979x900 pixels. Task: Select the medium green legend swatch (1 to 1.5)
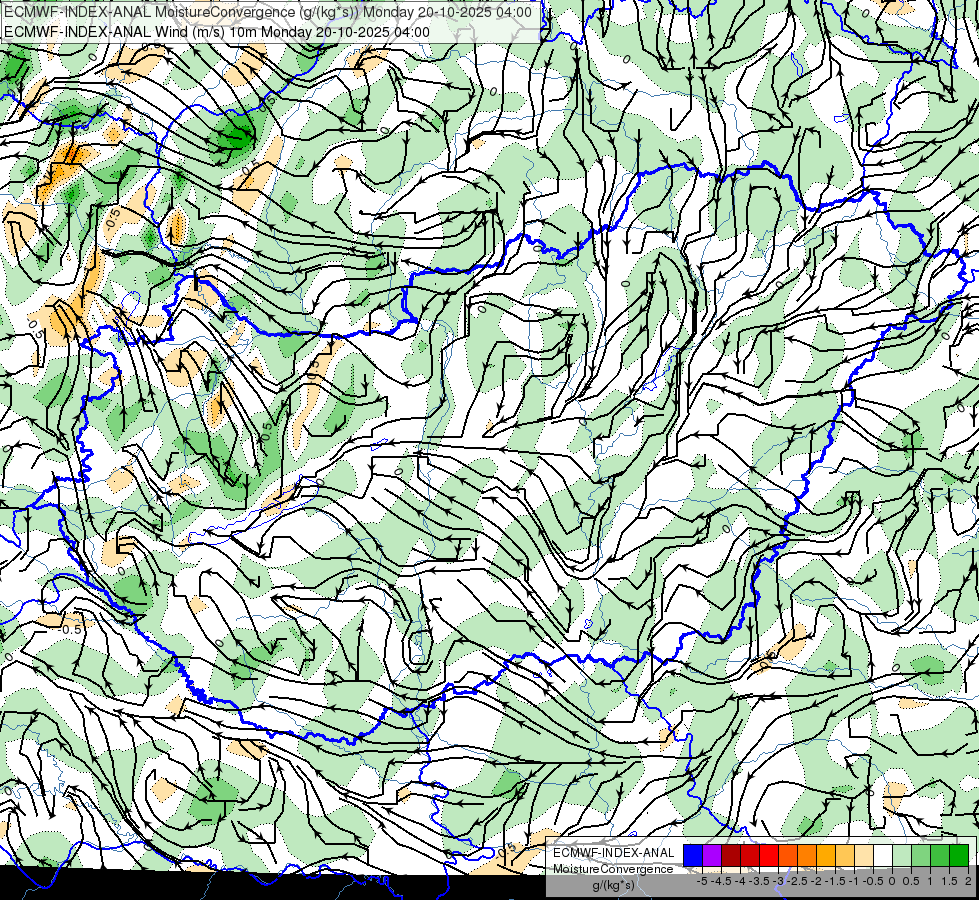940,856
